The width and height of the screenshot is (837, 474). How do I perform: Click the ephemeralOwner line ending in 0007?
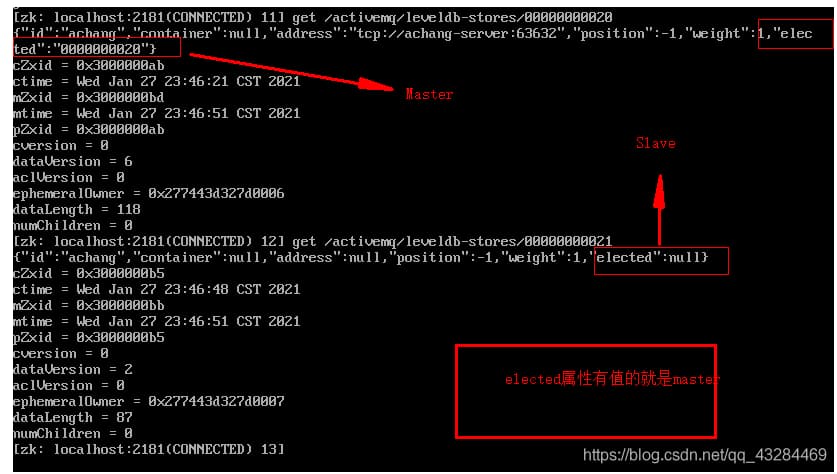pyautogui.click(x=149, y=401)
